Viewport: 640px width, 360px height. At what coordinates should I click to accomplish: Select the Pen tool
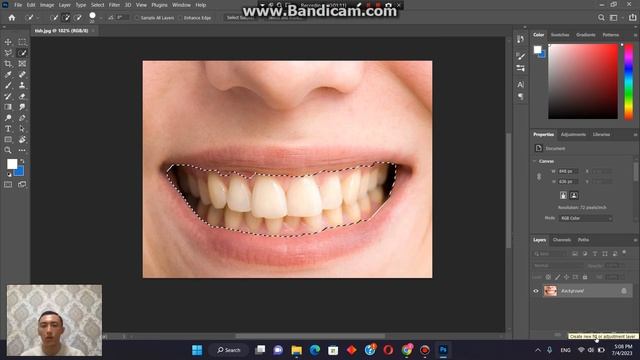pos(22,118)
